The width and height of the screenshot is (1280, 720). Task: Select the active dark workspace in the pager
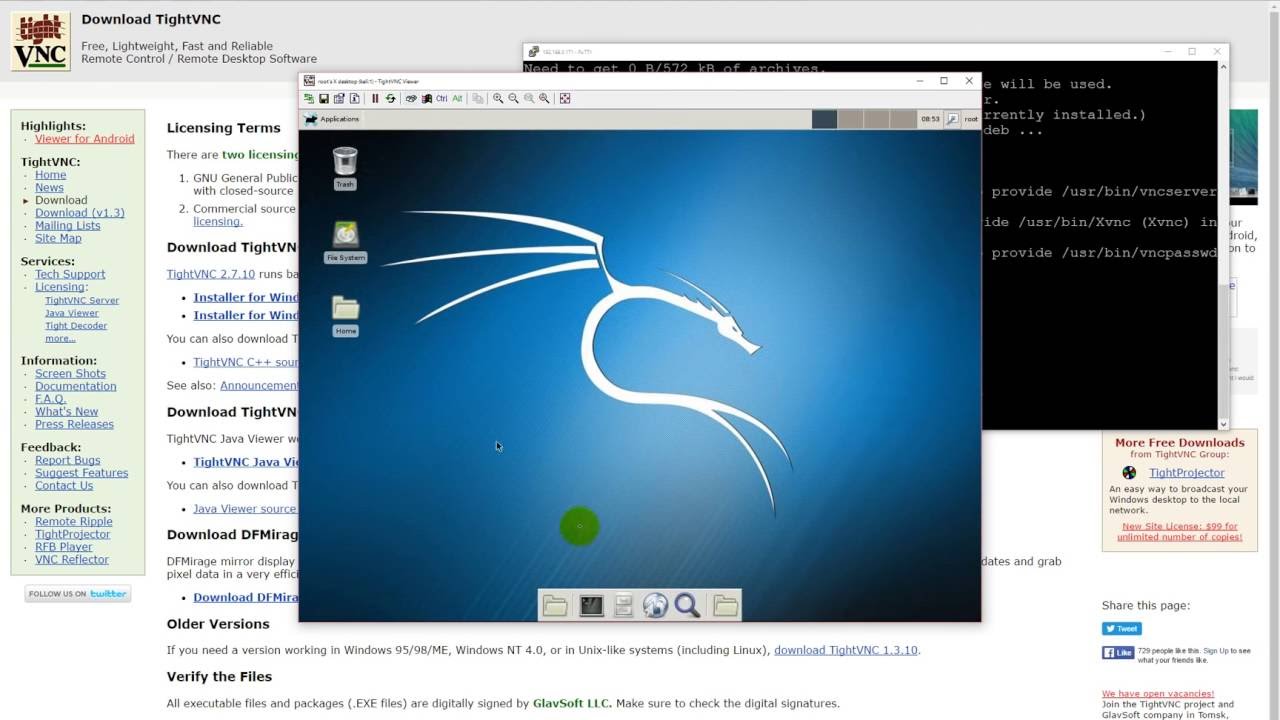pyautogui.click(x=824, y=119)
